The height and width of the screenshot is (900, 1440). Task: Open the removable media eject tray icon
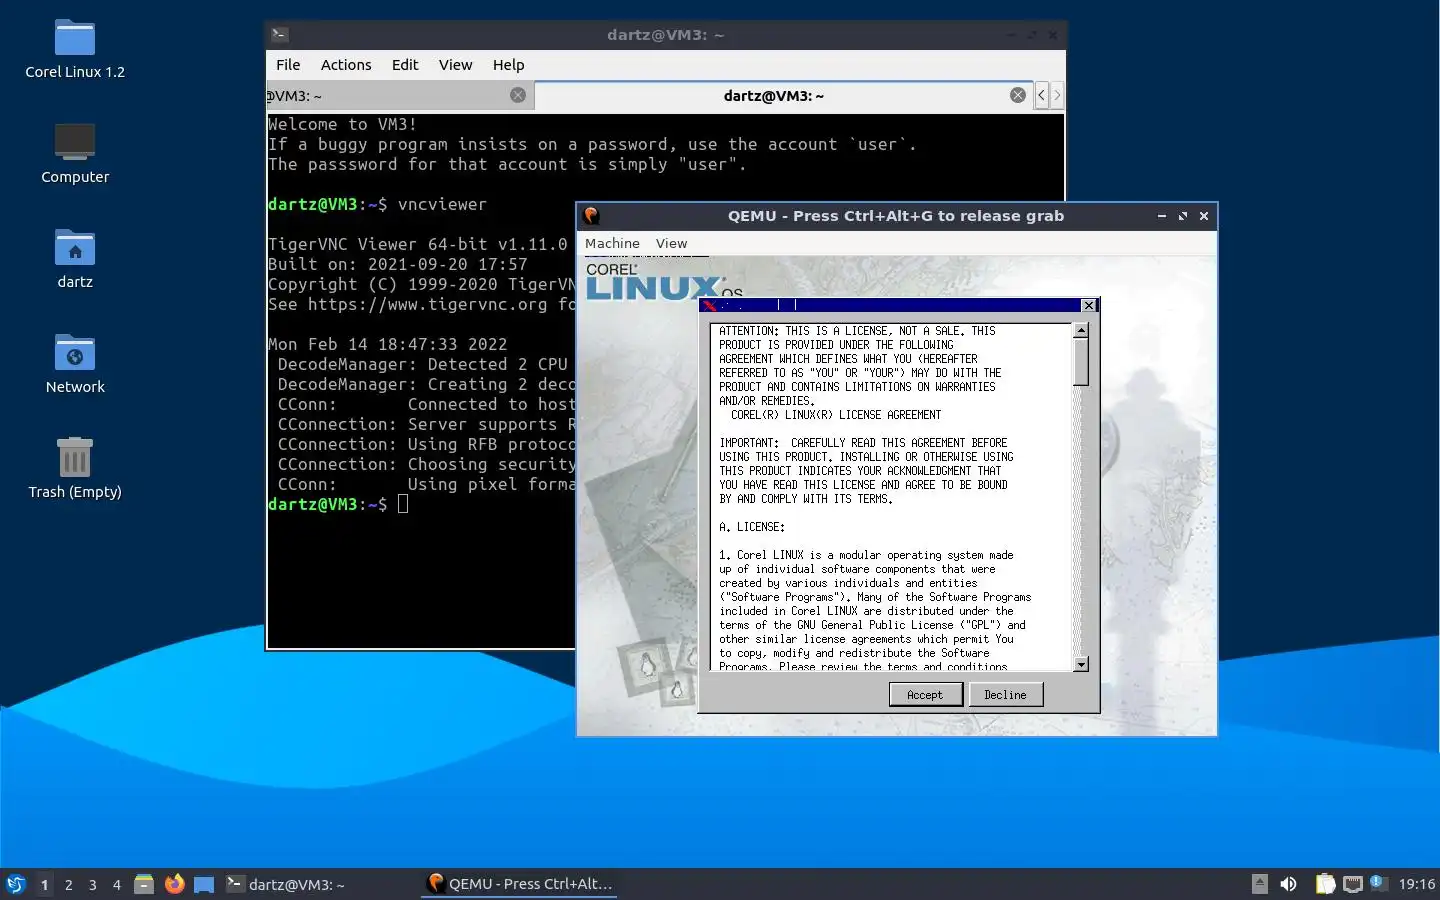tap(1260, 884)
